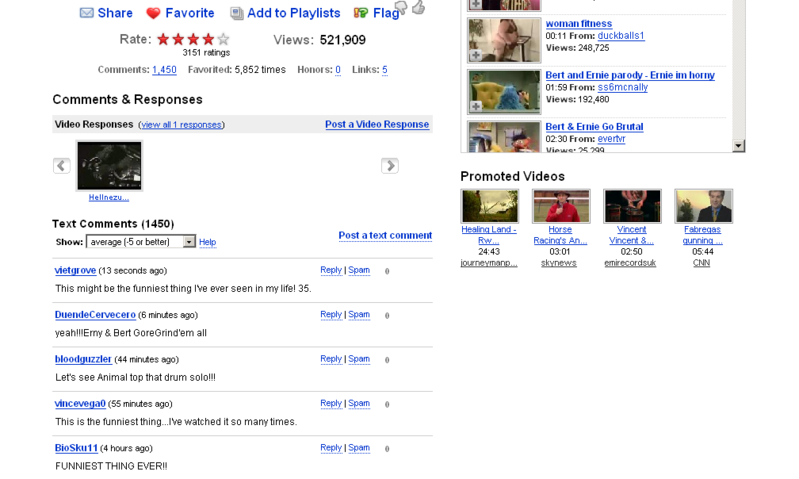Click the Share envelope icon
Viewport: 799px width, 479px height.
tap(87, 13)
